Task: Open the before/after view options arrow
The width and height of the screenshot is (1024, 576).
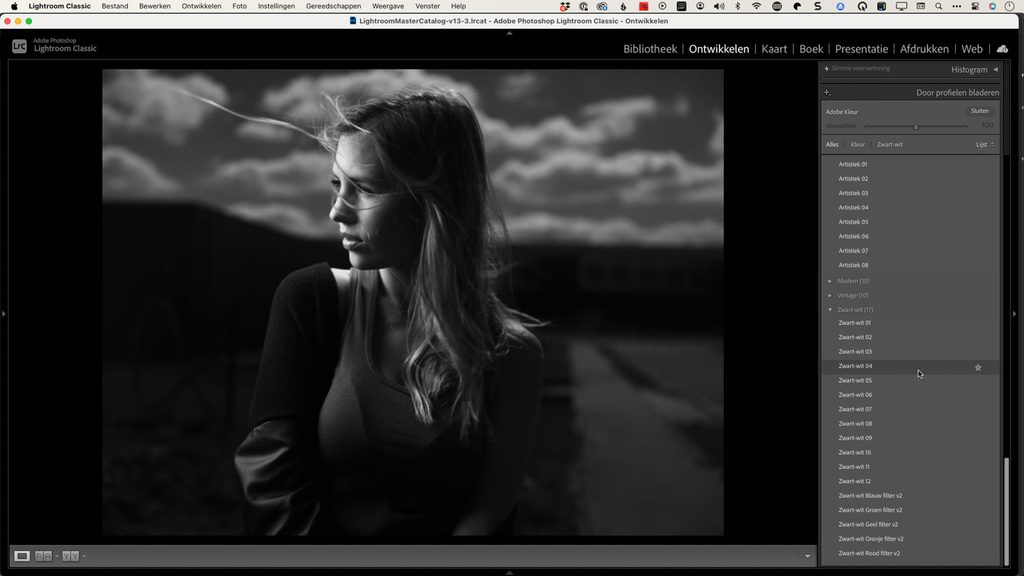Action: (84, 556)
